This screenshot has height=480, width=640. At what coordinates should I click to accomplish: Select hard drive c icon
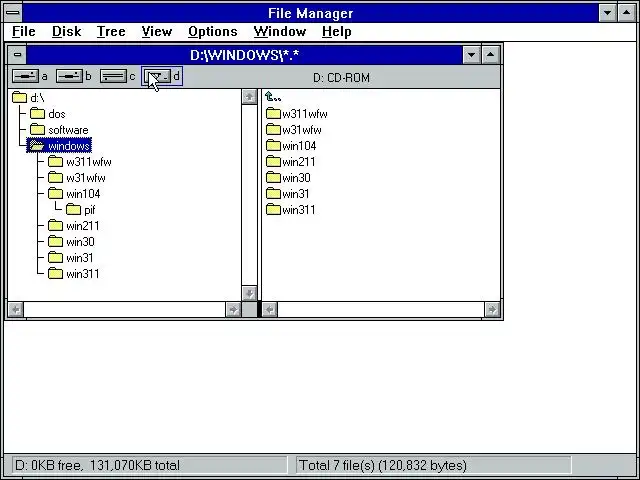pos(113,76)
